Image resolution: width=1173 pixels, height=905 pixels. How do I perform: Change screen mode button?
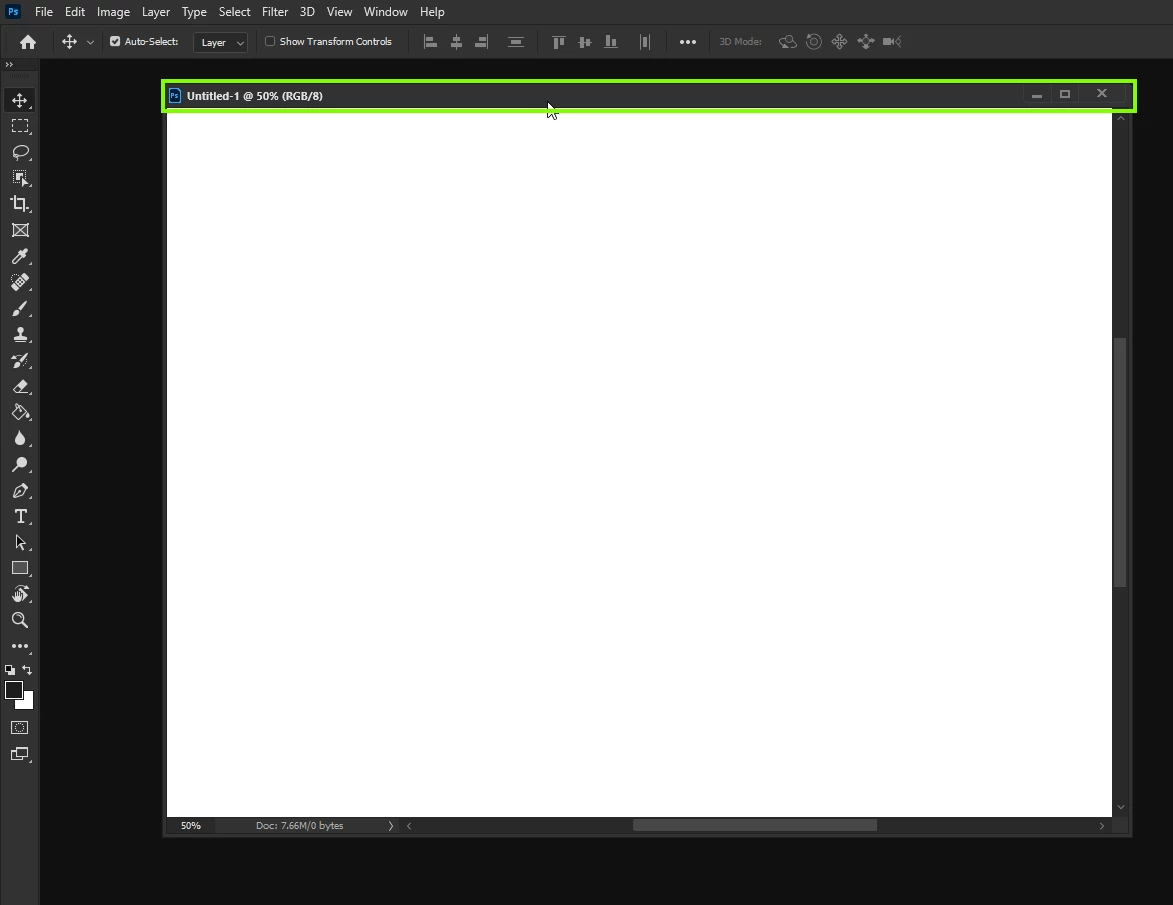point(20,754)
